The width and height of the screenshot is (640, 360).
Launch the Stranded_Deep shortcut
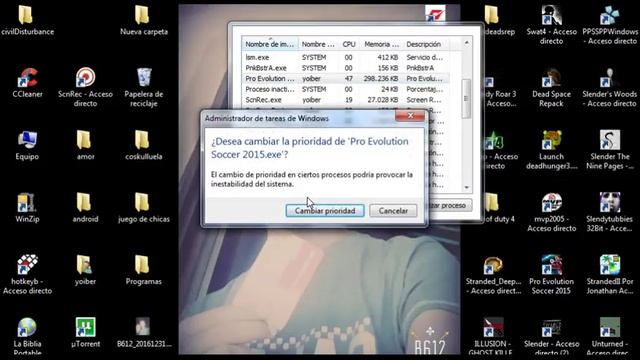point(493,265)
